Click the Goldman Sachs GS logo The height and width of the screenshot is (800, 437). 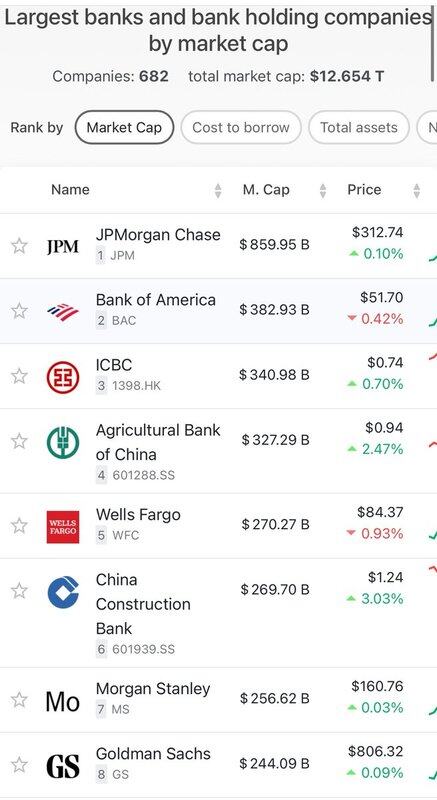(x=63, y=766)
